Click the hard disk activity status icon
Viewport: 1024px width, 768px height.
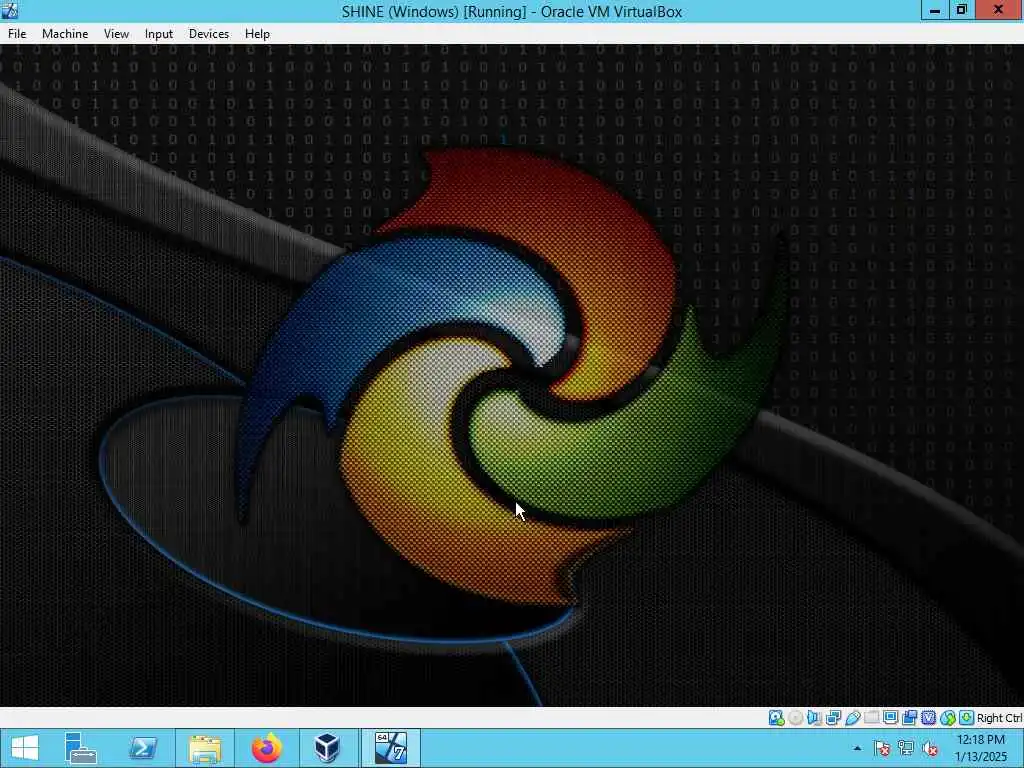(776, 718)
